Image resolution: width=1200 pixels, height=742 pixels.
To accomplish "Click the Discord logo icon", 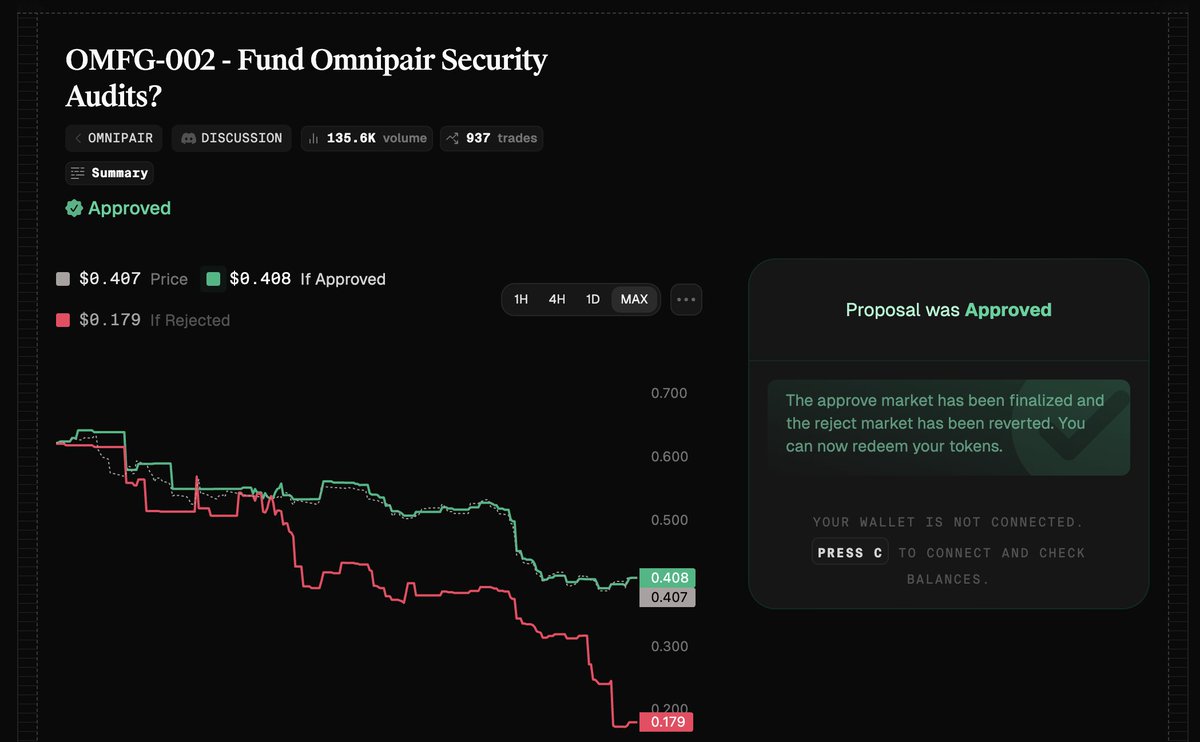I will [x=188, y=138].
